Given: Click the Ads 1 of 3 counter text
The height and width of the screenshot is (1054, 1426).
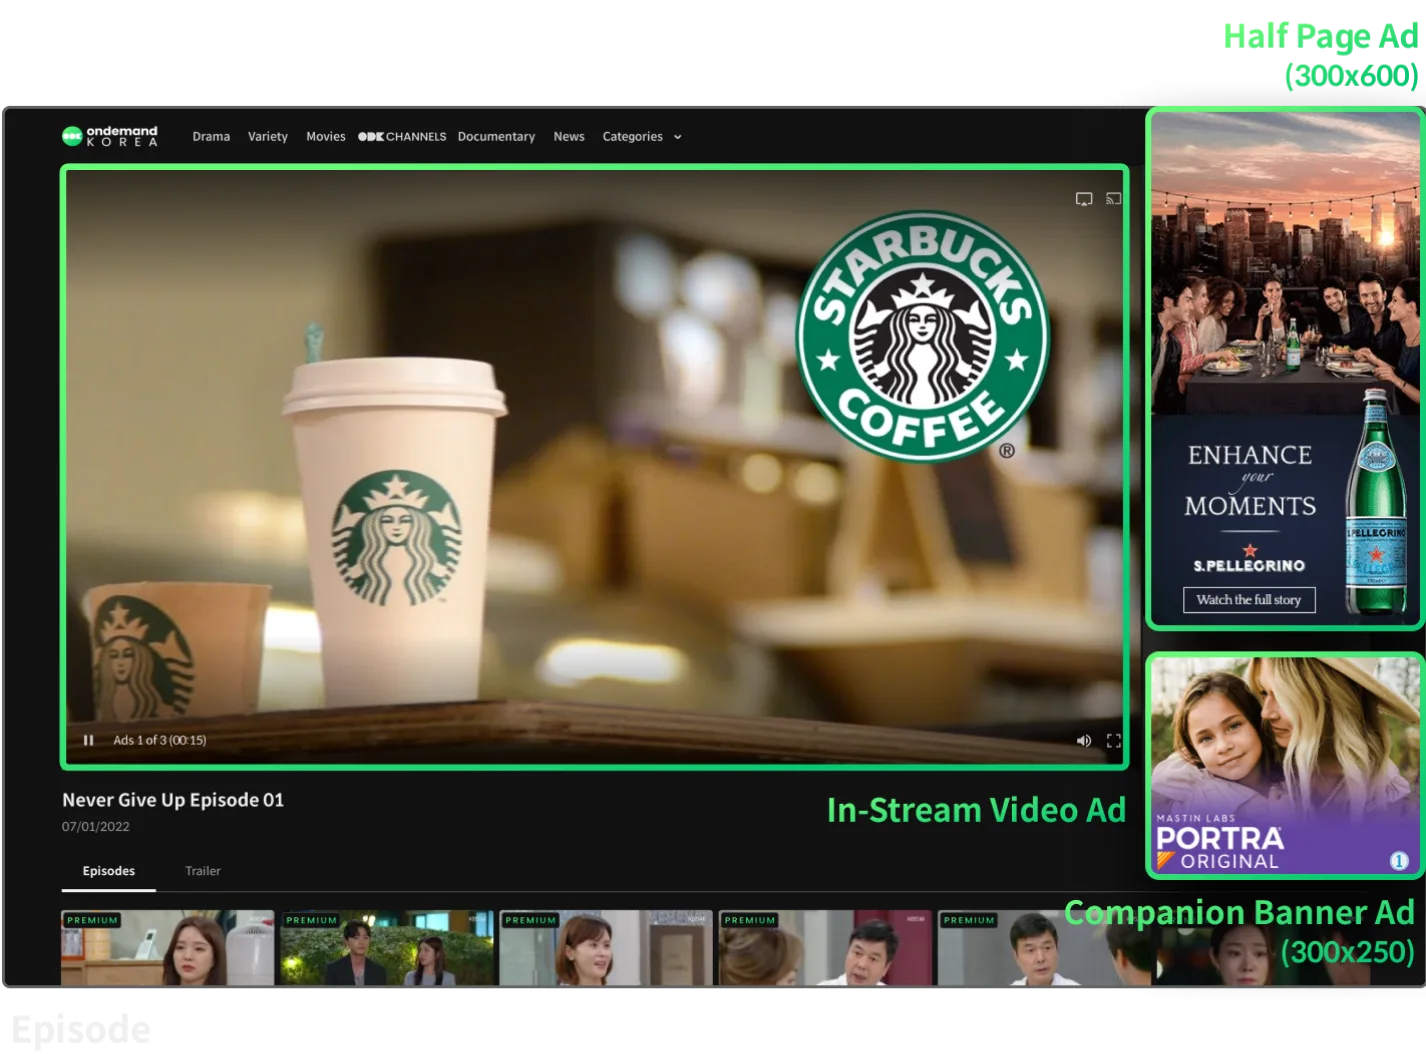Looking at the screenshot, I should click(160, 740).
